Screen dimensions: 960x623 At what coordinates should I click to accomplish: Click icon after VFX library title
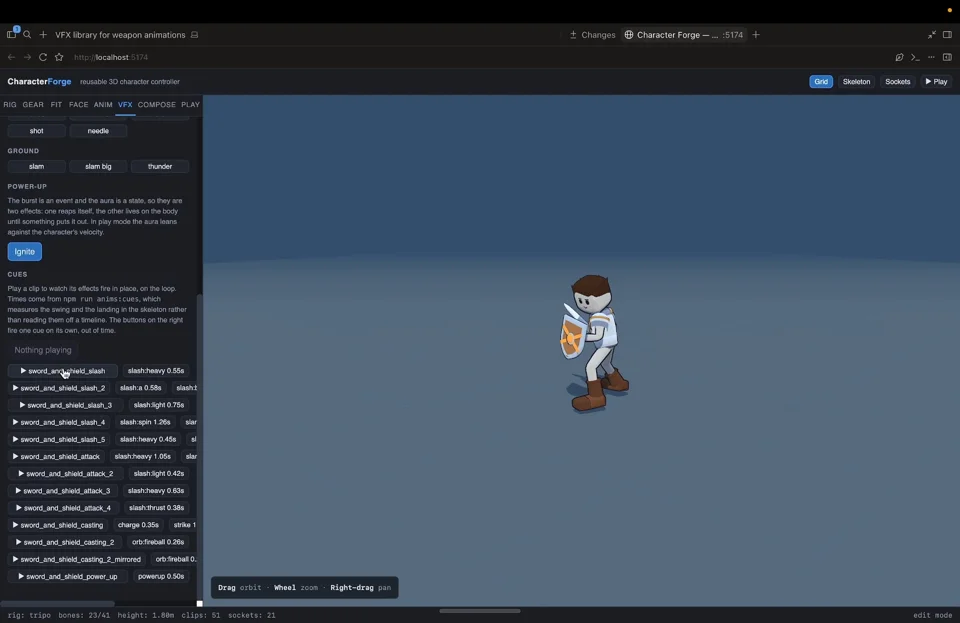[x=194, y=35]
